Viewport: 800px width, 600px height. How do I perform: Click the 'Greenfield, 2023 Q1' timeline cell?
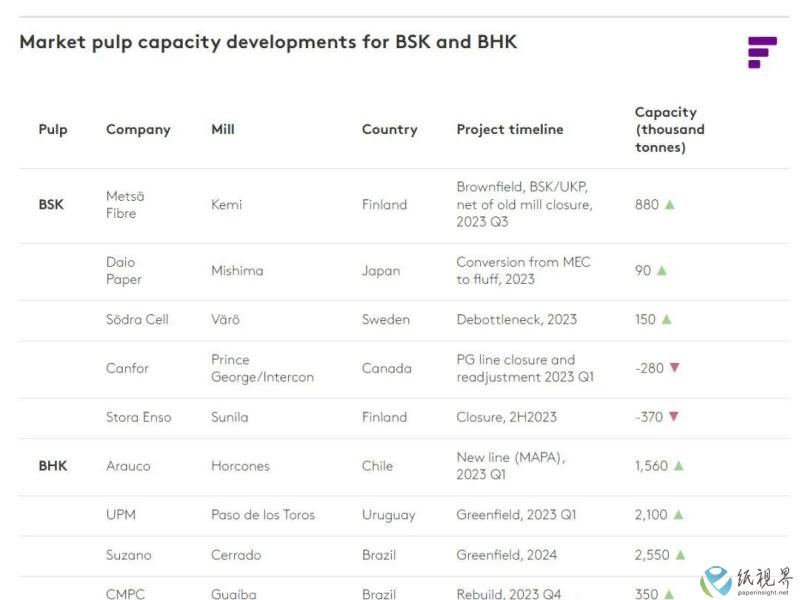pos(516,514)
